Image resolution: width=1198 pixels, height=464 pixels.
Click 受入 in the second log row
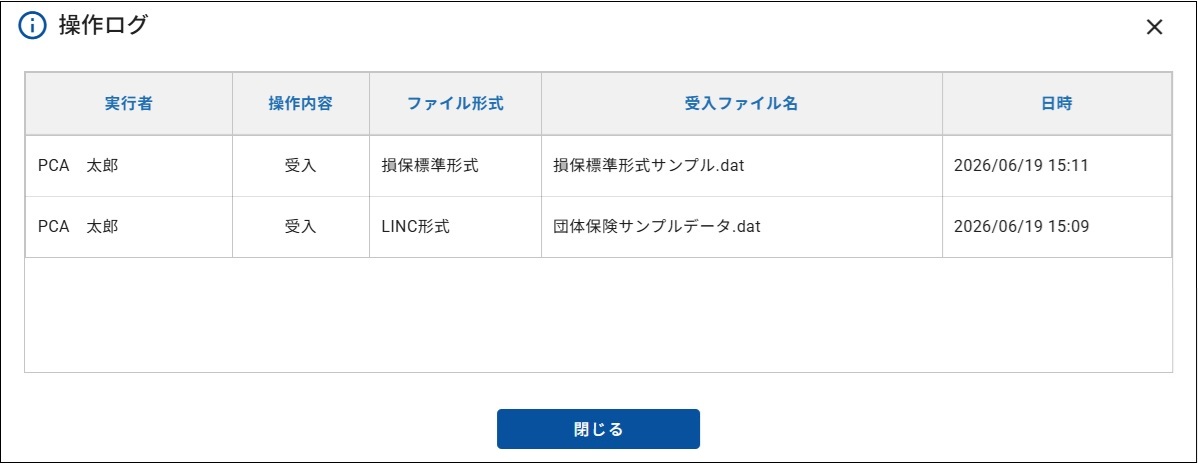click(x=301, y=227)
